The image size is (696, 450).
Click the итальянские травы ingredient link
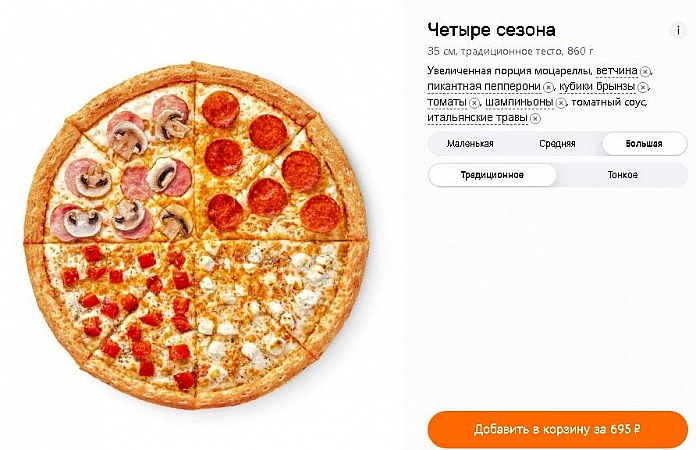[477, 118]
